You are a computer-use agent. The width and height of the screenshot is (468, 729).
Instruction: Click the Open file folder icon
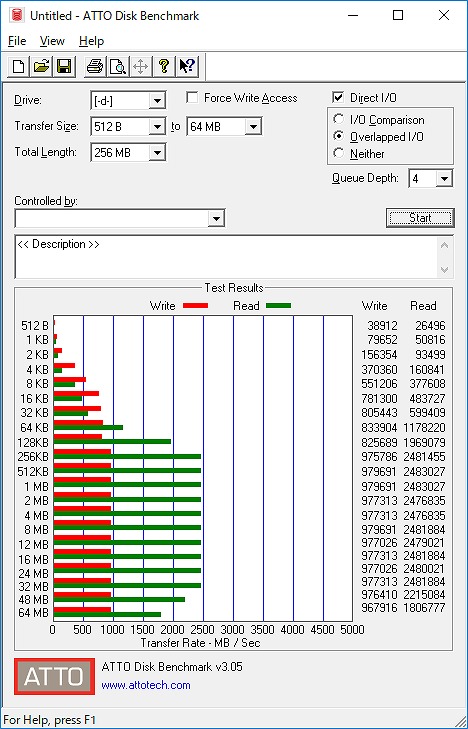click(x=41, y=66)
